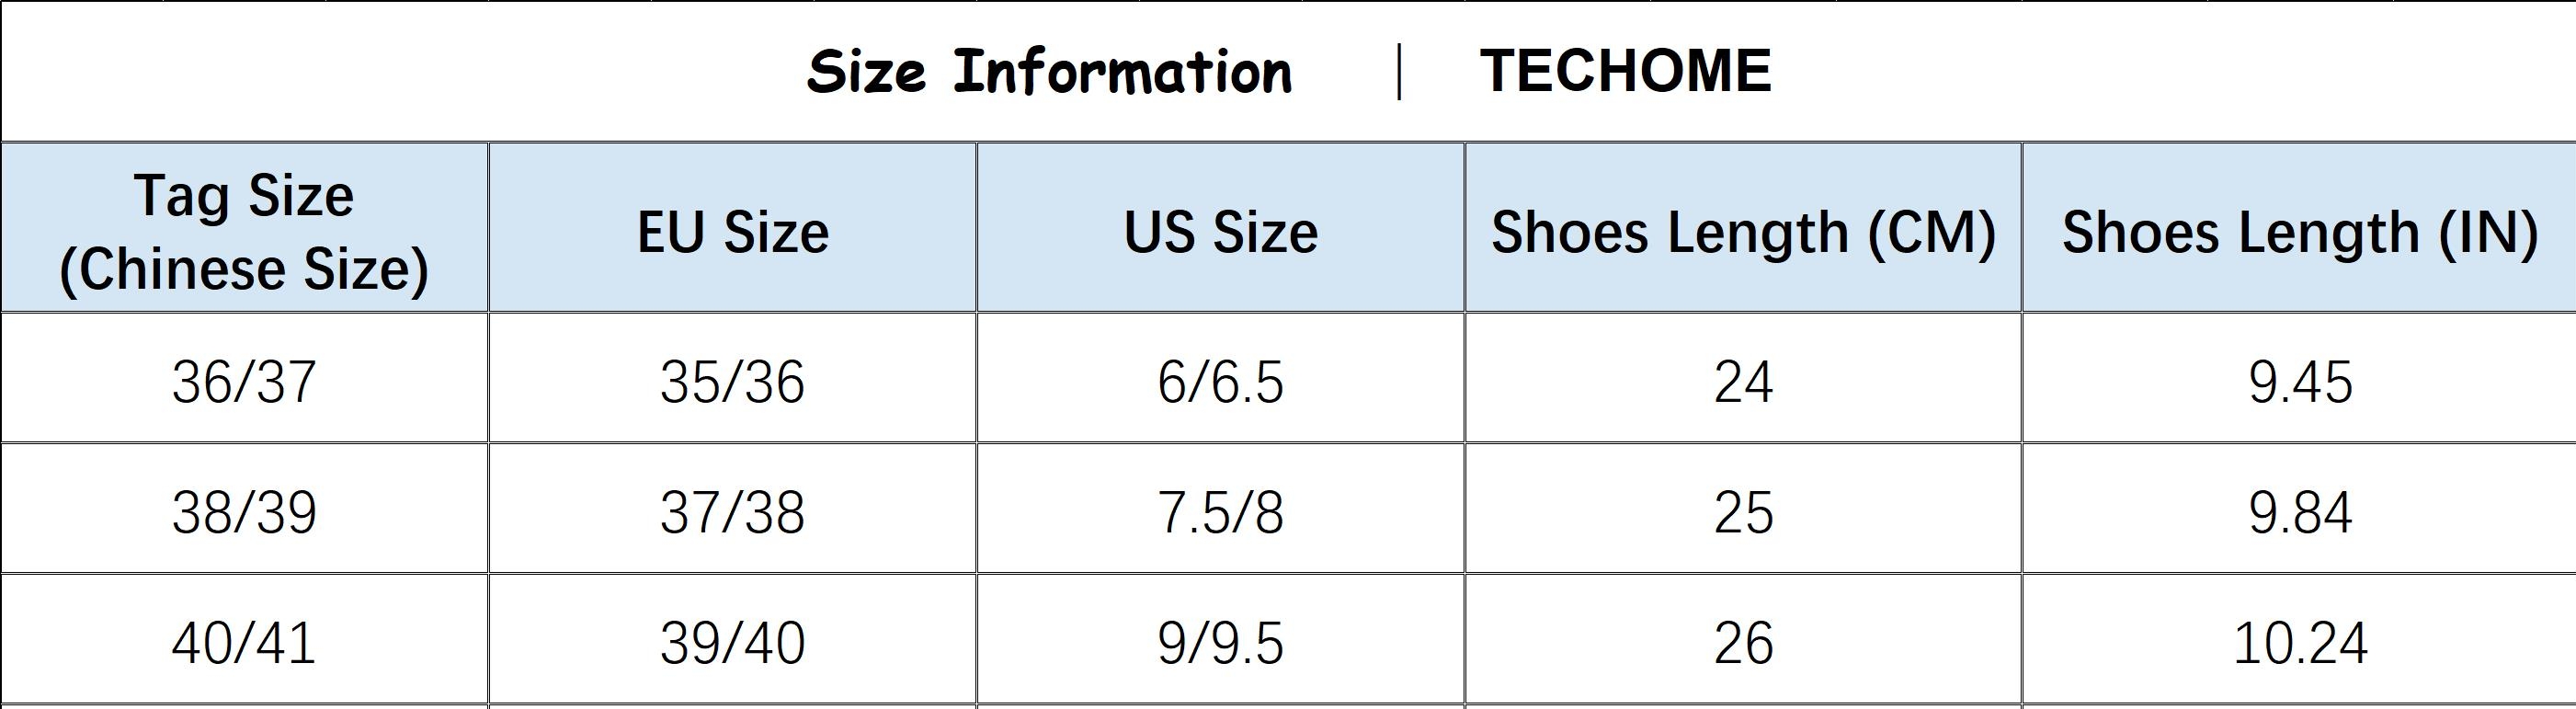Click the TECHOME brand name
Image resolution: width=2576 pixels, height=709 pixels.
click(x=1625, y=71)
